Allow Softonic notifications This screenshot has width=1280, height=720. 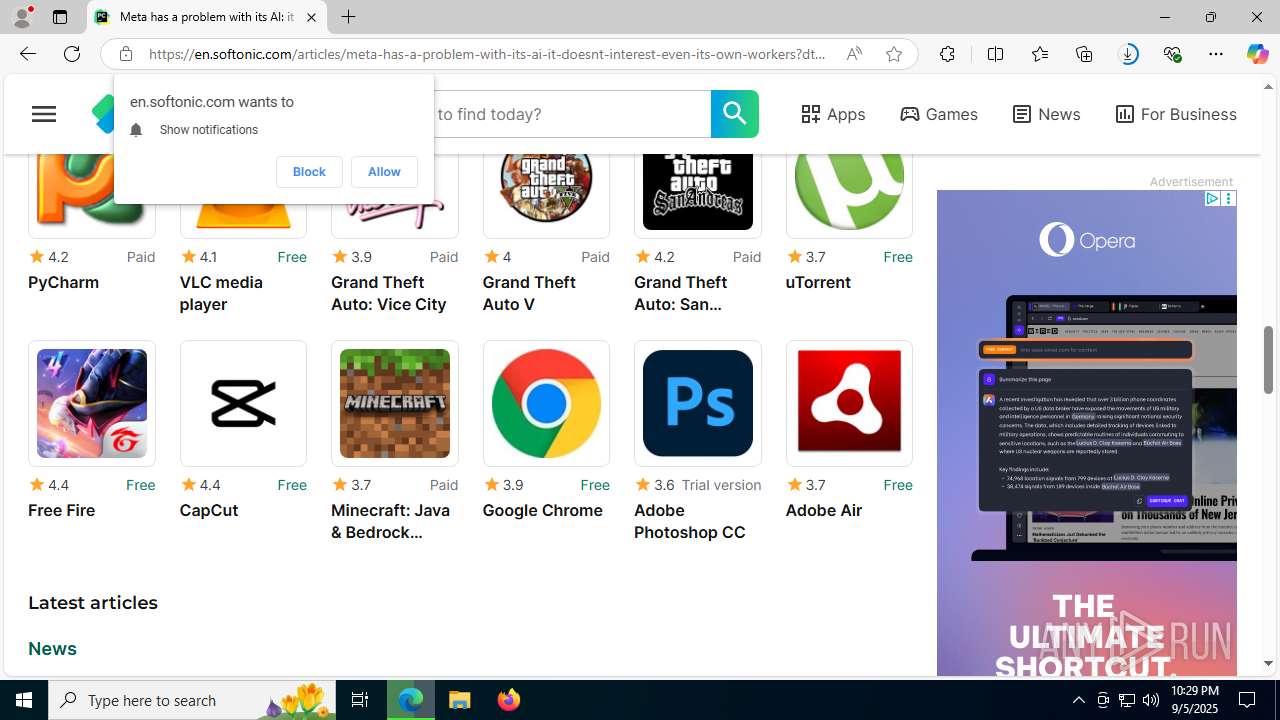point(384,172)
